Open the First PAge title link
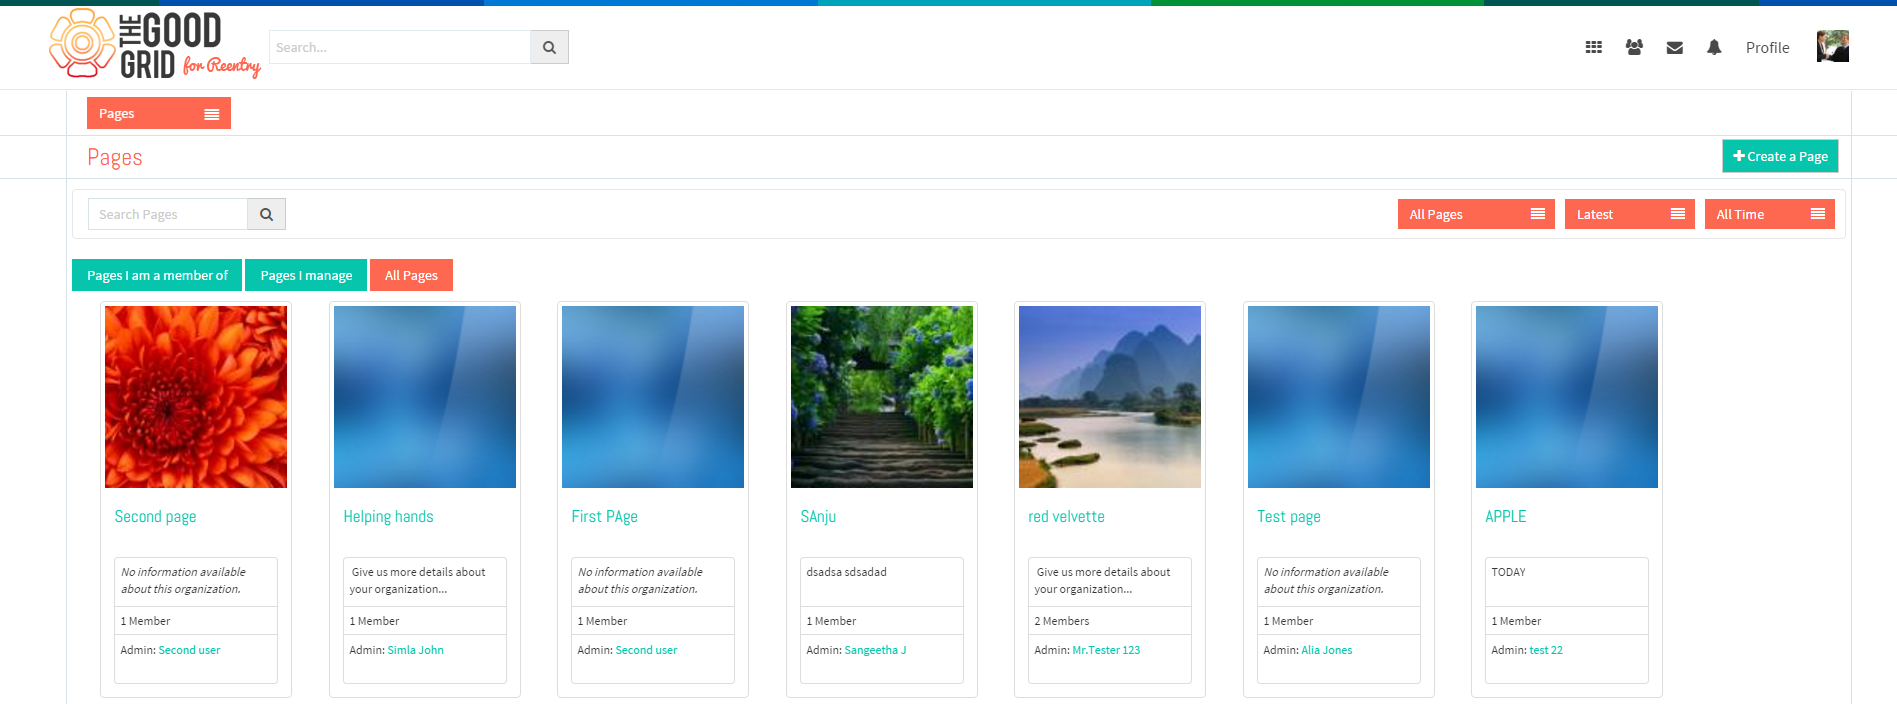1897x704 pixels. click(604, 516)
